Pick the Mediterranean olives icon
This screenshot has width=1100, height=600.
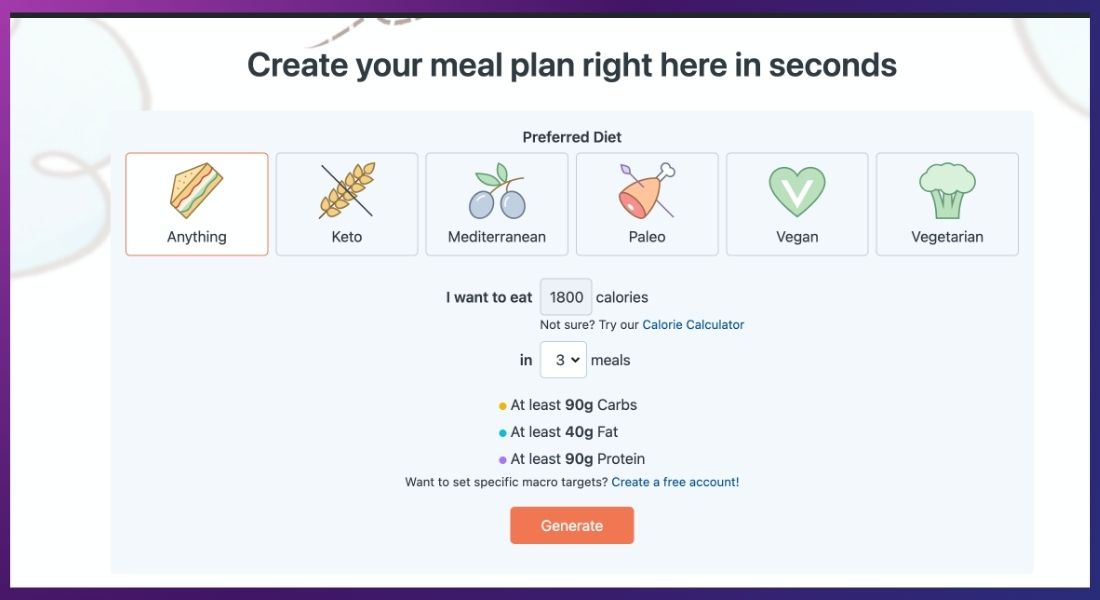[497, 191]
